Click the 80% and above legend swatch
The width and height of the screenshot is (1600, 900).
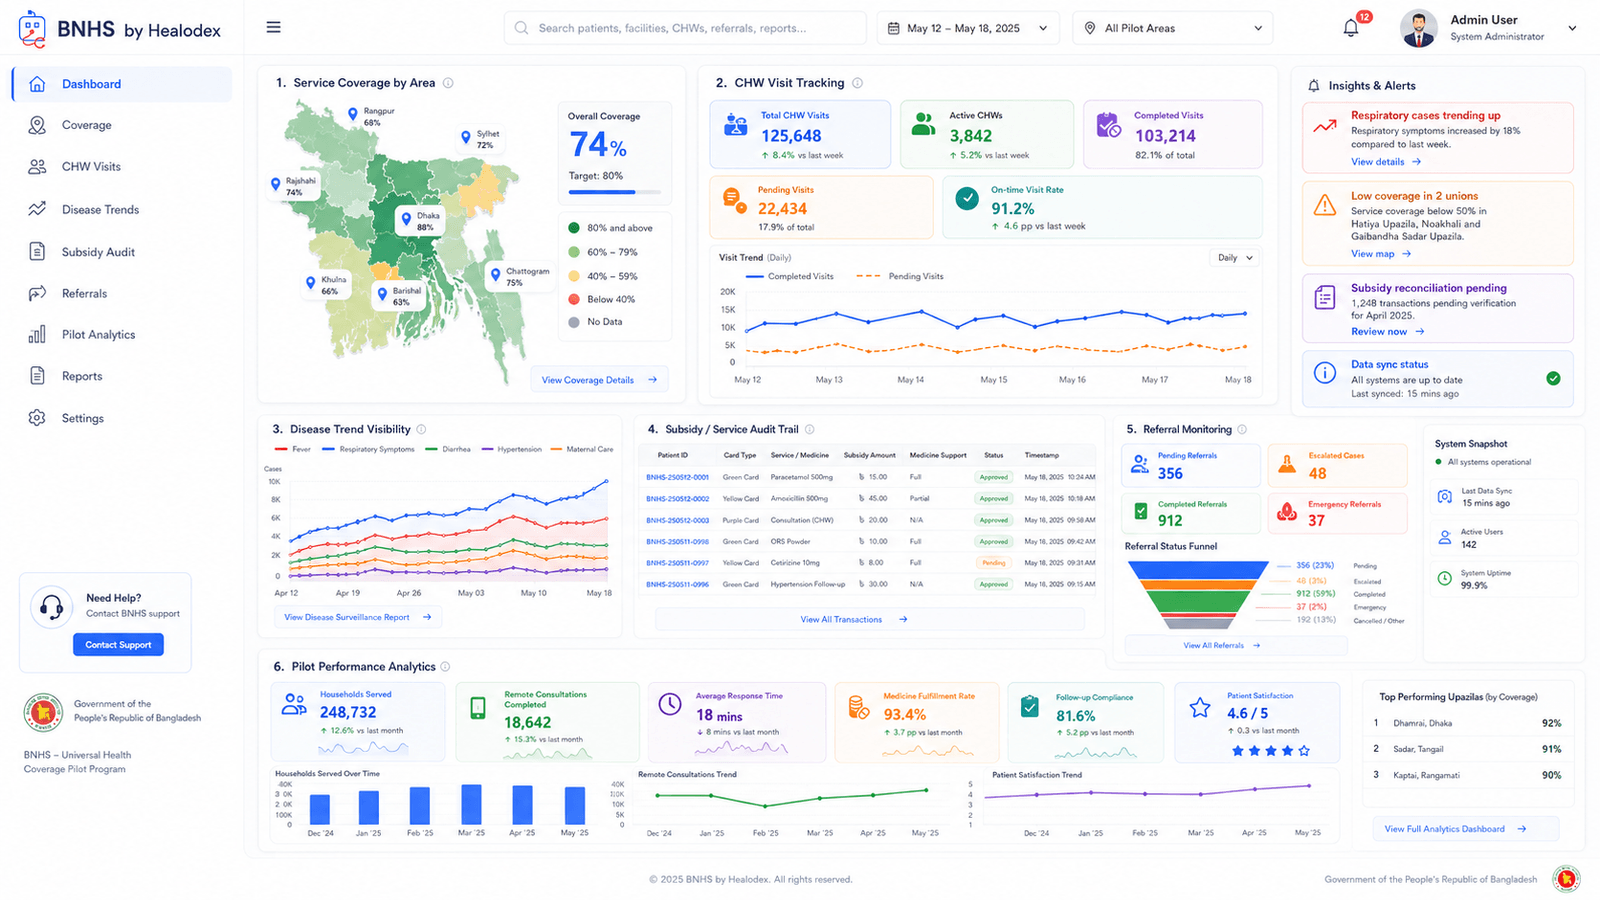[574, 228]
